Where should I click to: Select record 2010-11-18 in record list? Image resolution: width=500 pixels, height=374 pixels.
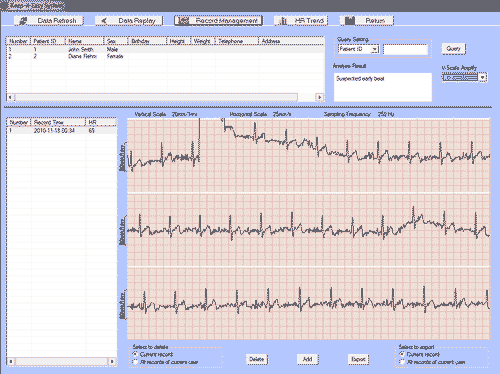(62, 131)
